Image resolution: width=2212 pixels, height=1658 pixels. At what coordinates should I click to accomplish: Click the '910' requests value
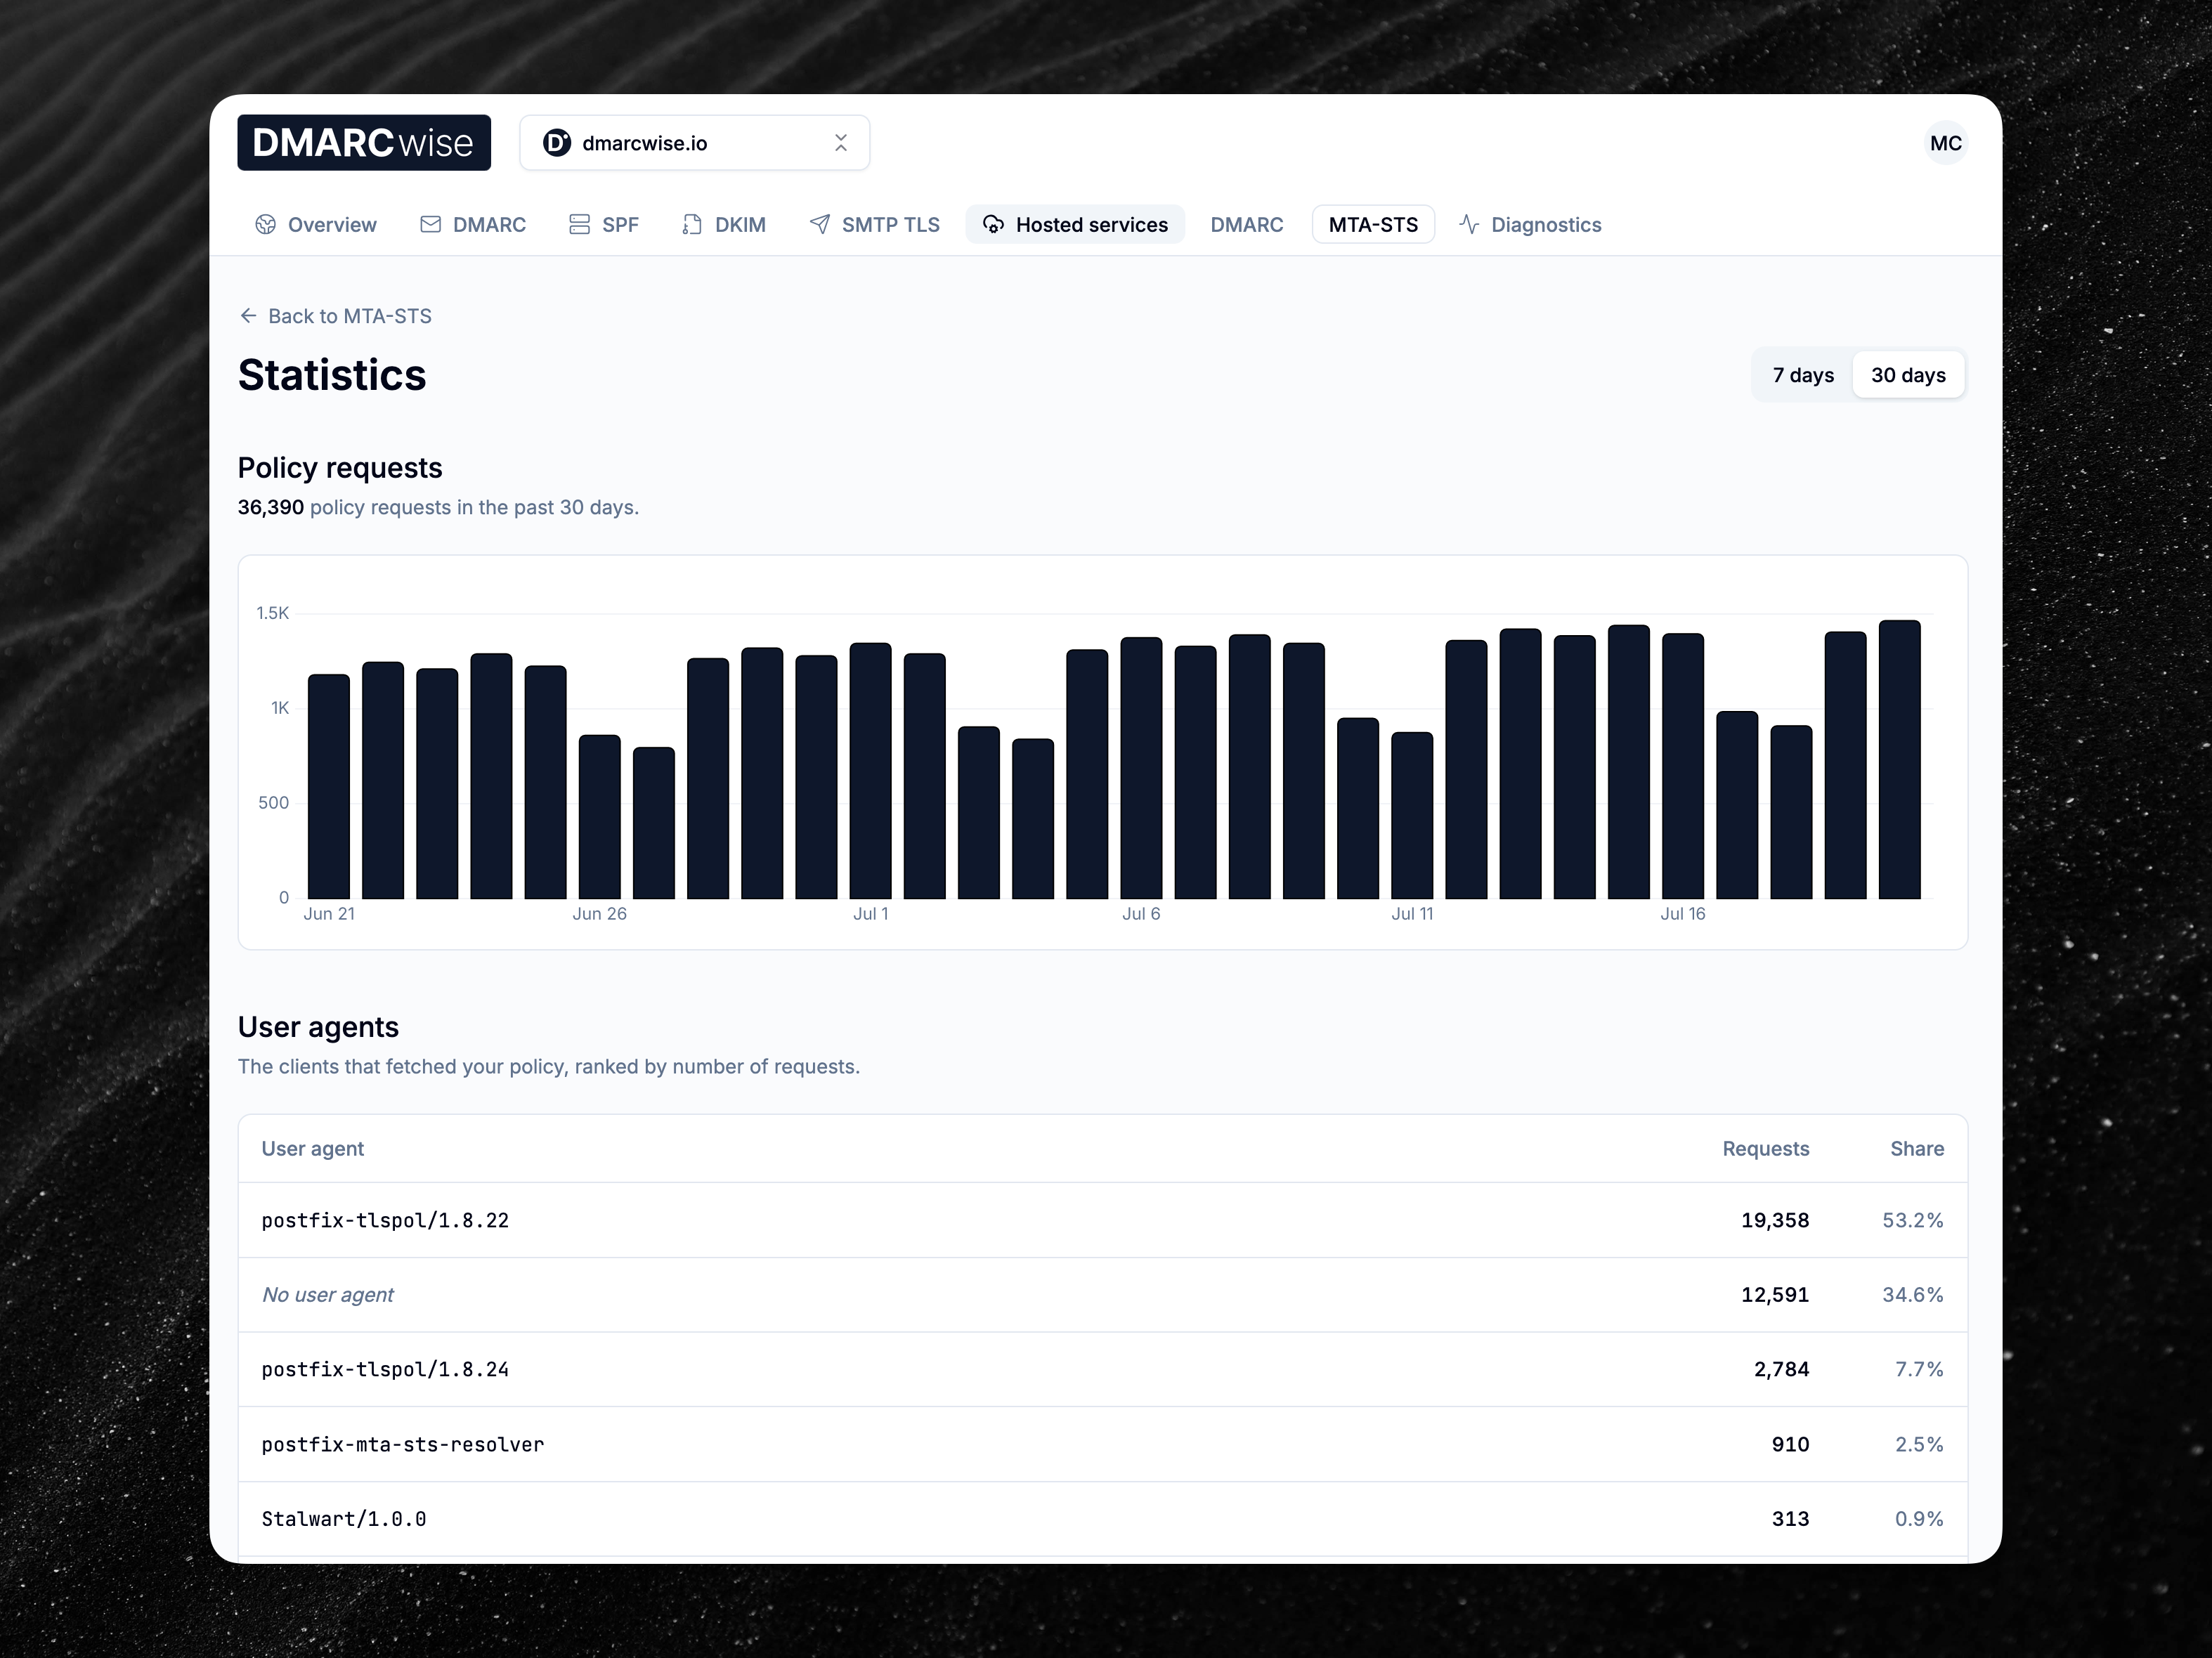1790,1444
